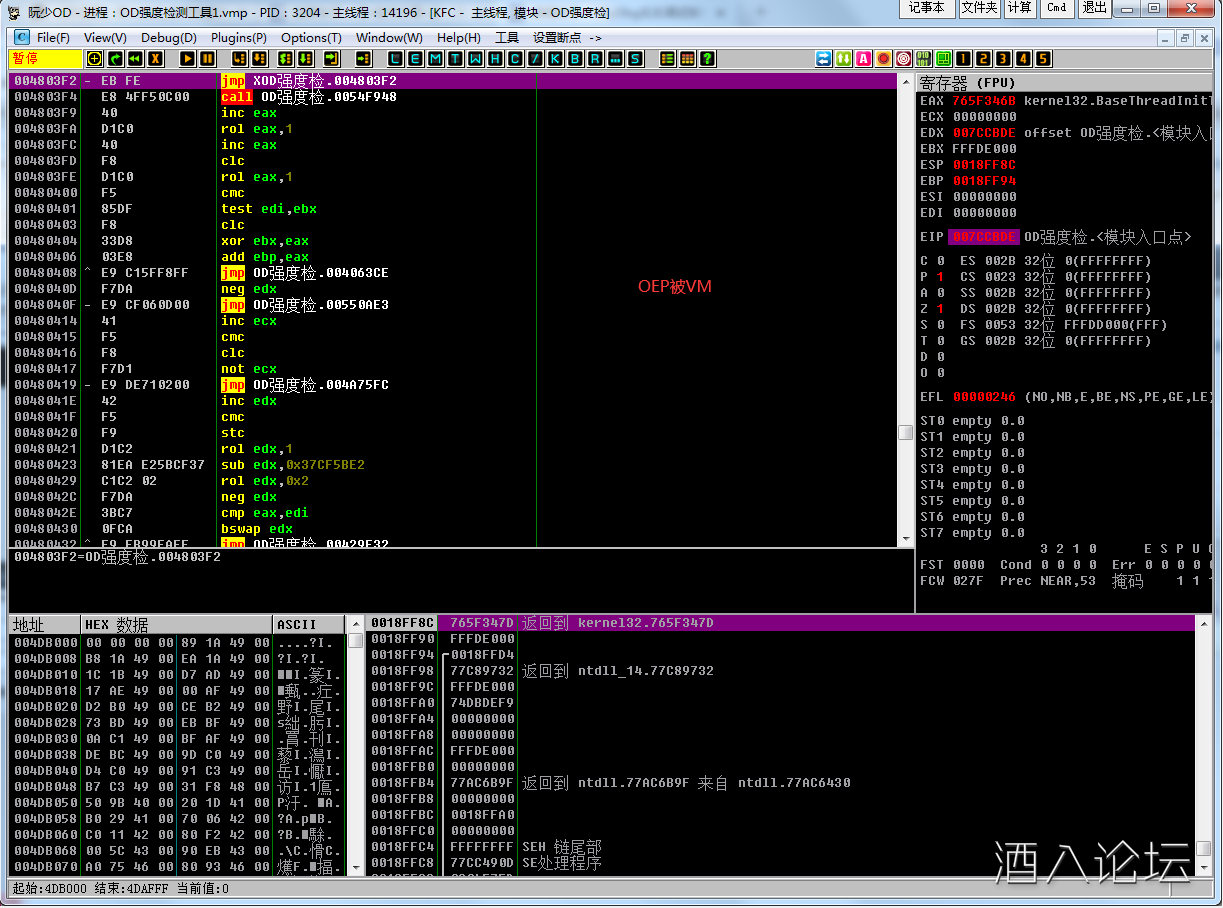Click the disassembly pane vertical scrollbar thumb
Viewport: 1223px width, 908px height.
pyautogui.click(x=905, y=433)
